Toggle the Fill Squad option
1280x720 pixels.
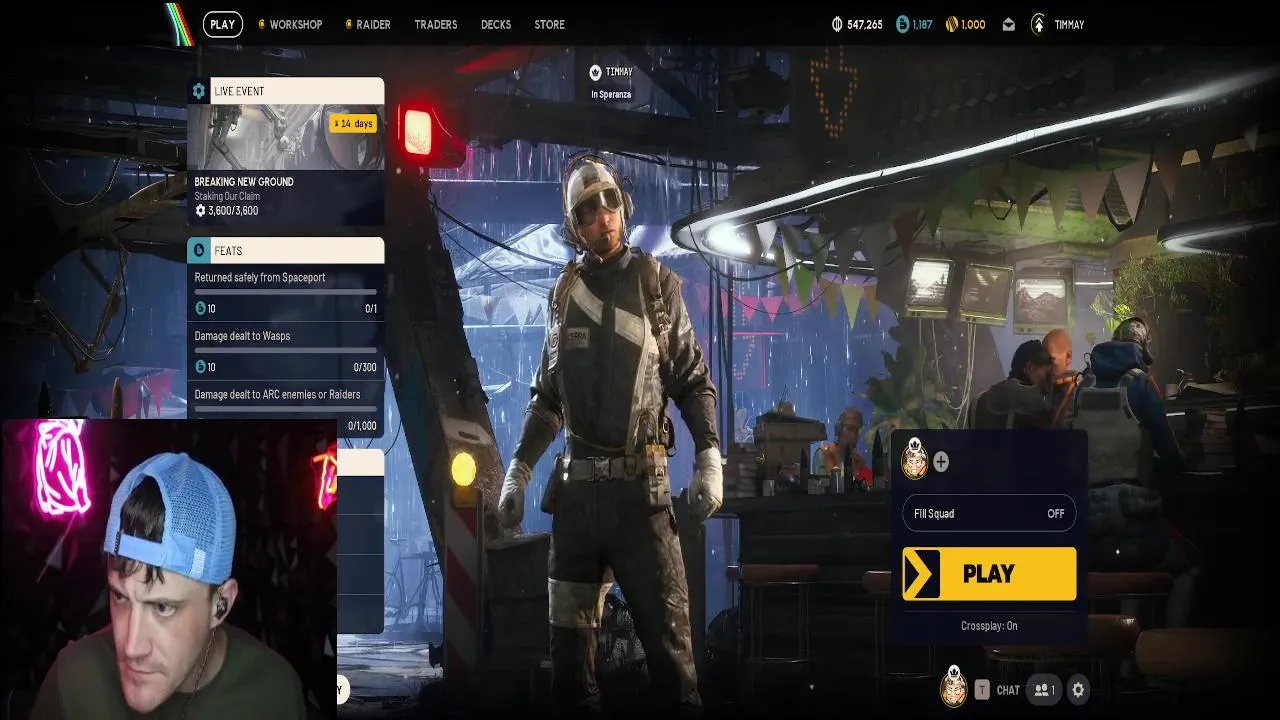click(989, 513)
